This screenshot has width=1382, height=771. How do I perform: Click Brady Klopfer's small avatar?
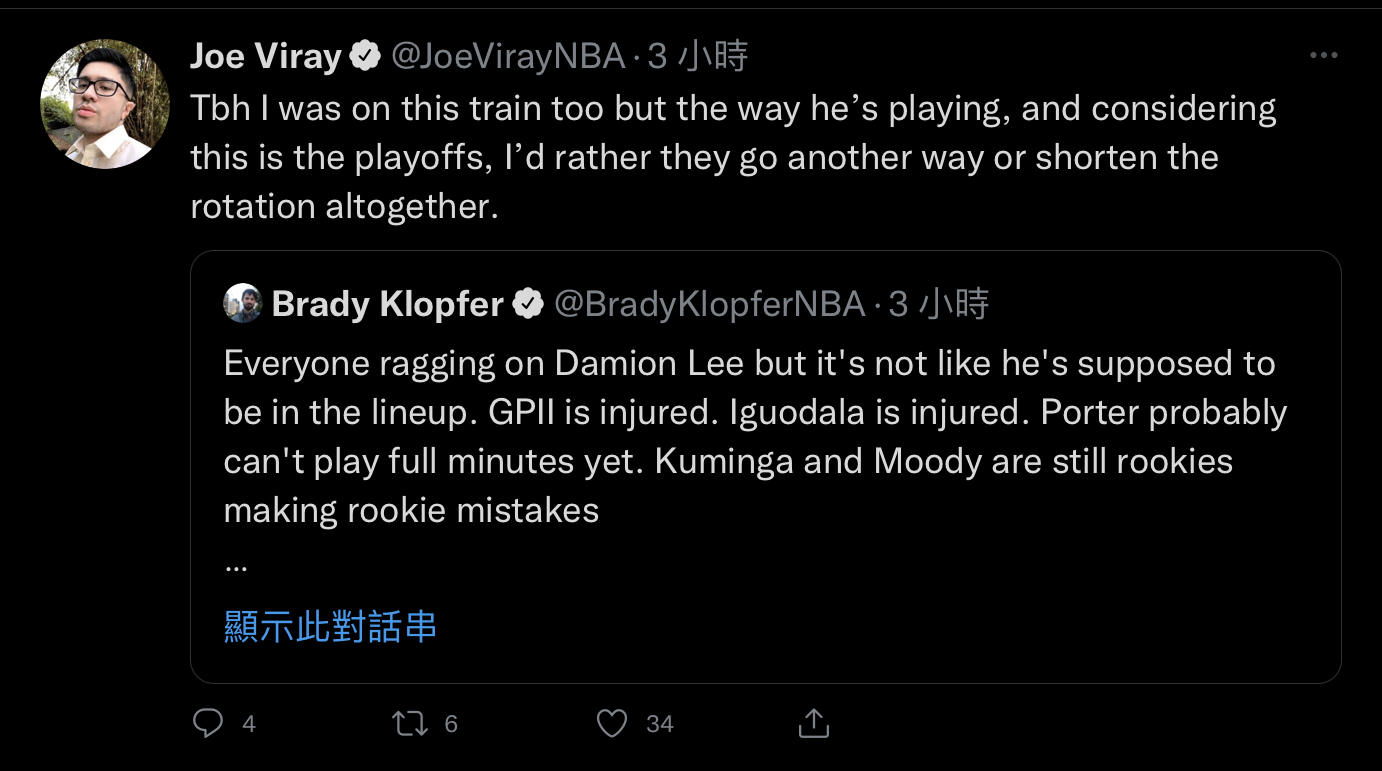coord(242,303)
